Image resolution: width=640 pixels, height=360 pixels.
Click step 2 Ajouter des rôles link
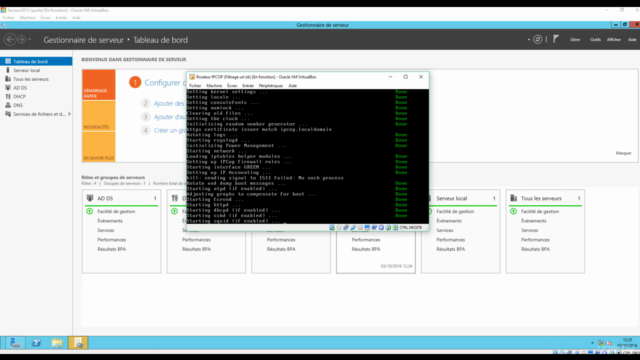pyautogui.click(x=169, y=103)
